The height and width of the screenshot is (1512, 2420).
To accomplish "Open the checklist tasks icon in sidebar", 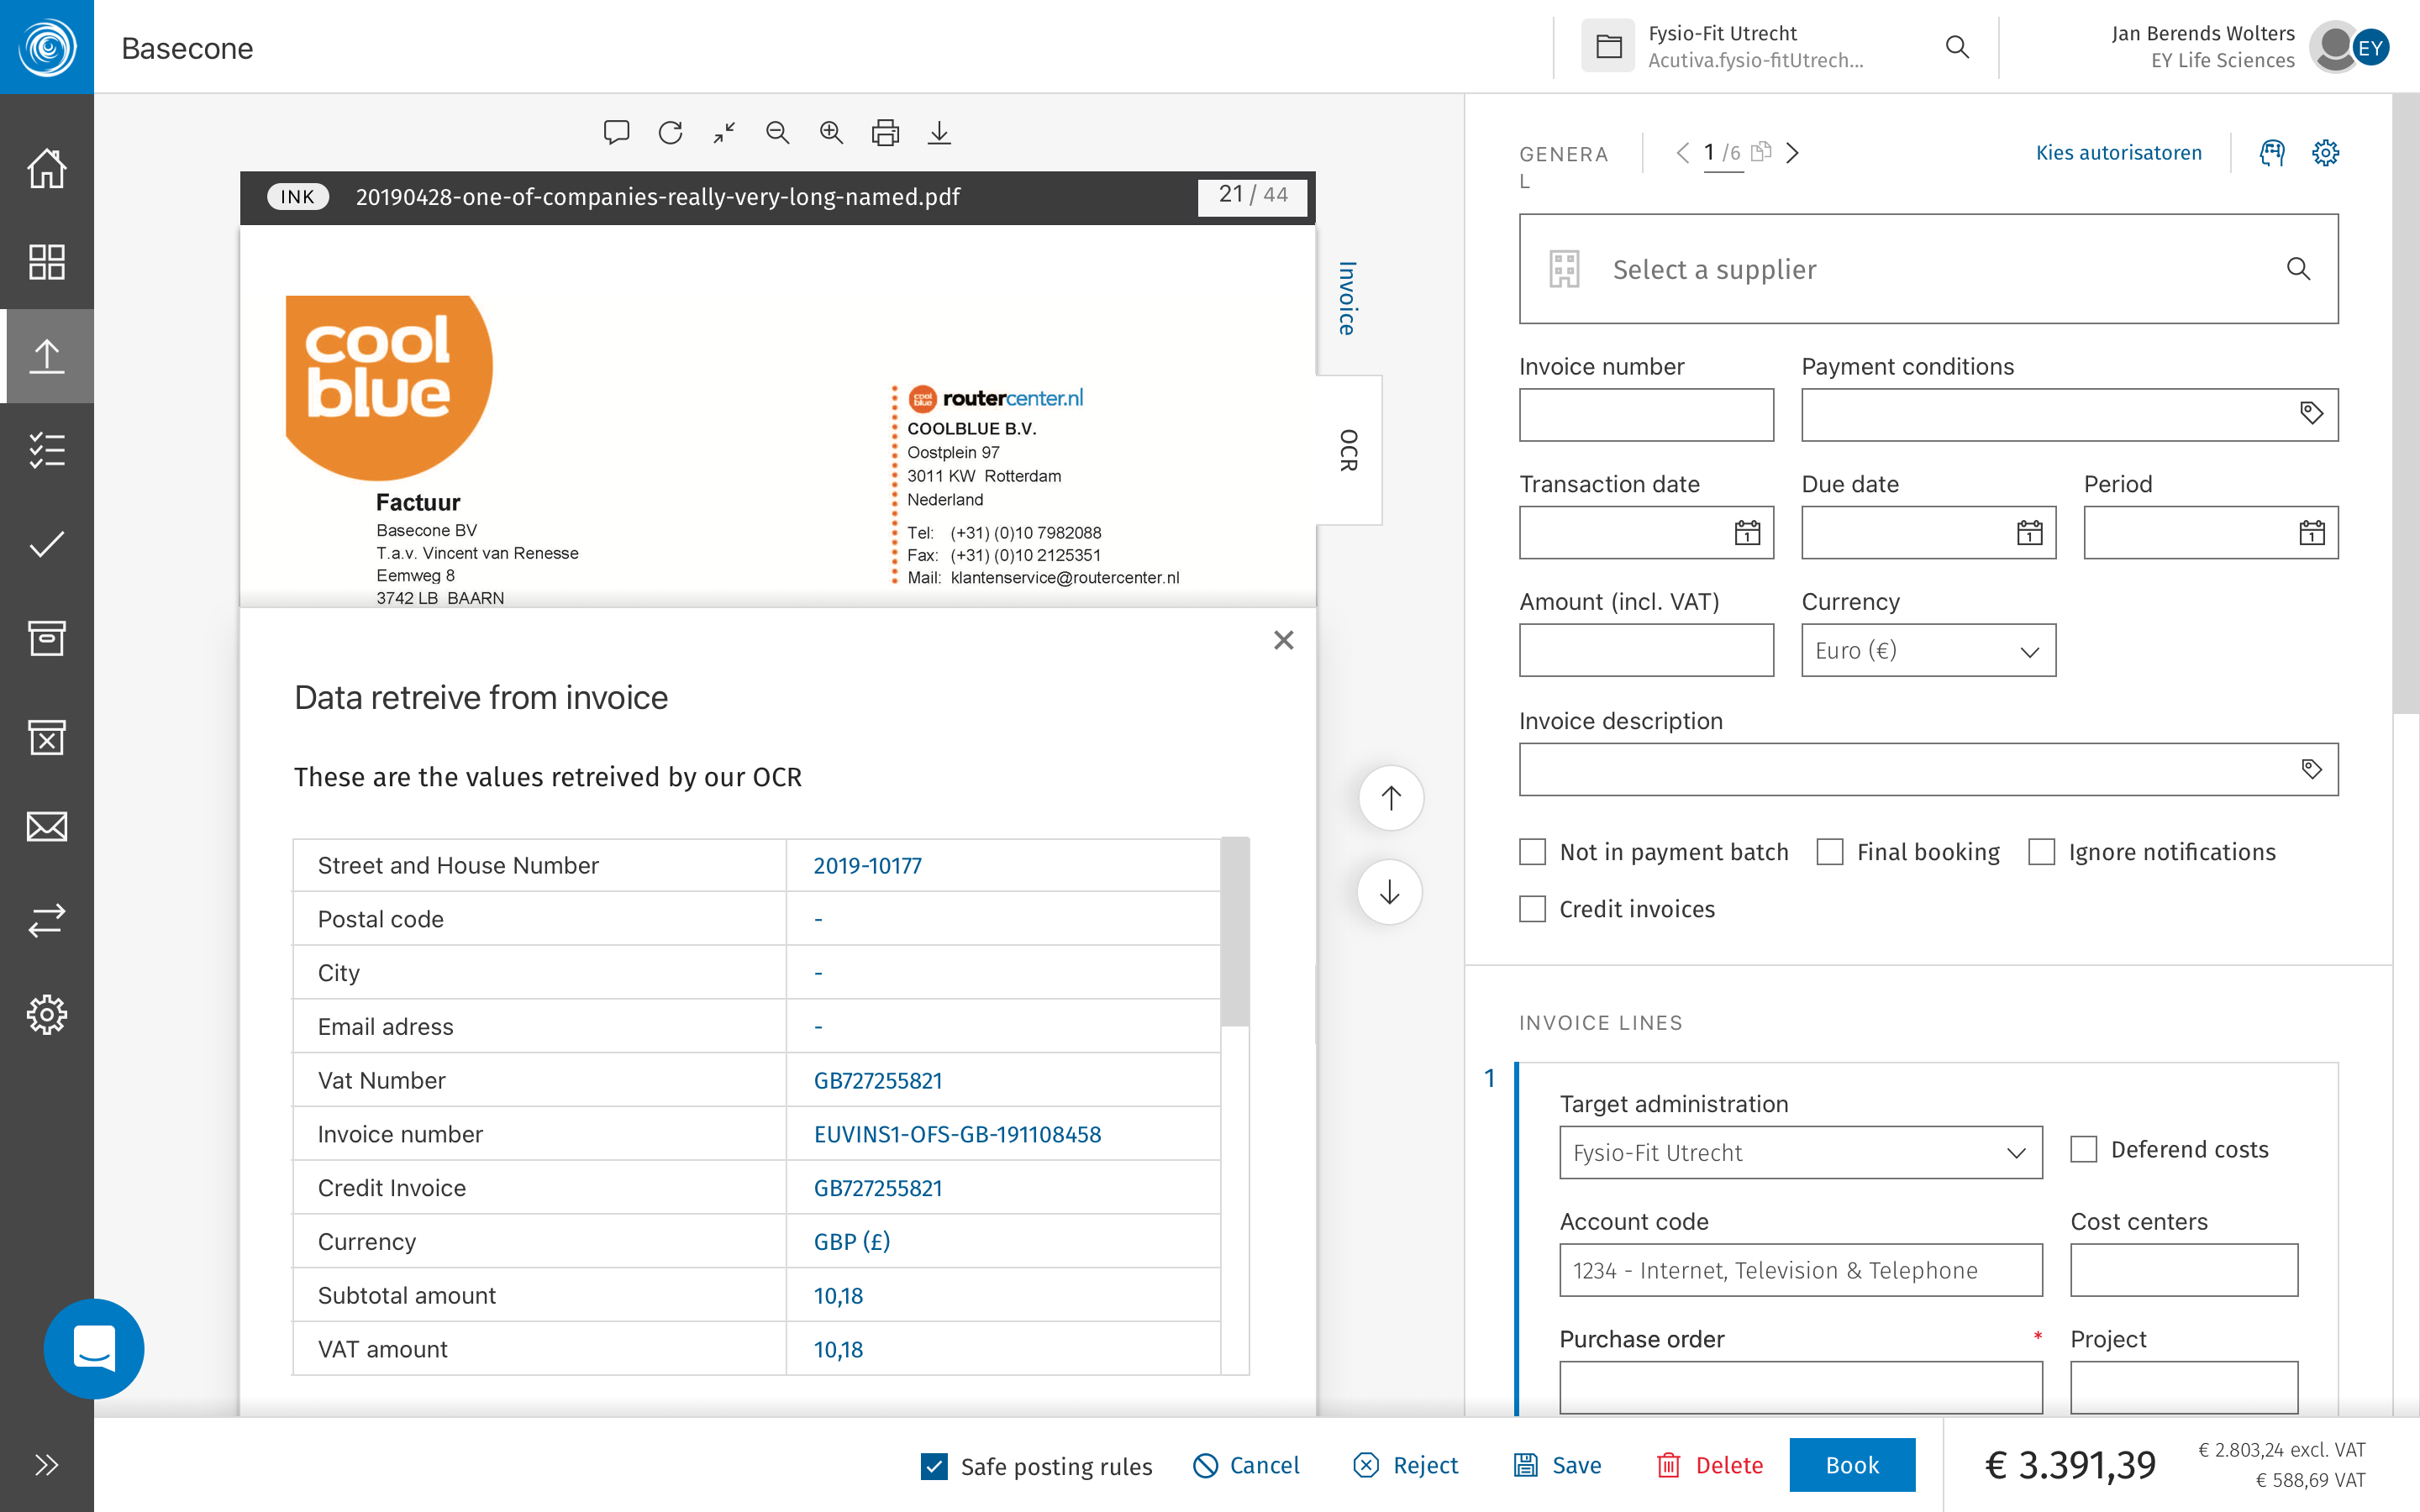I will 47,450.
